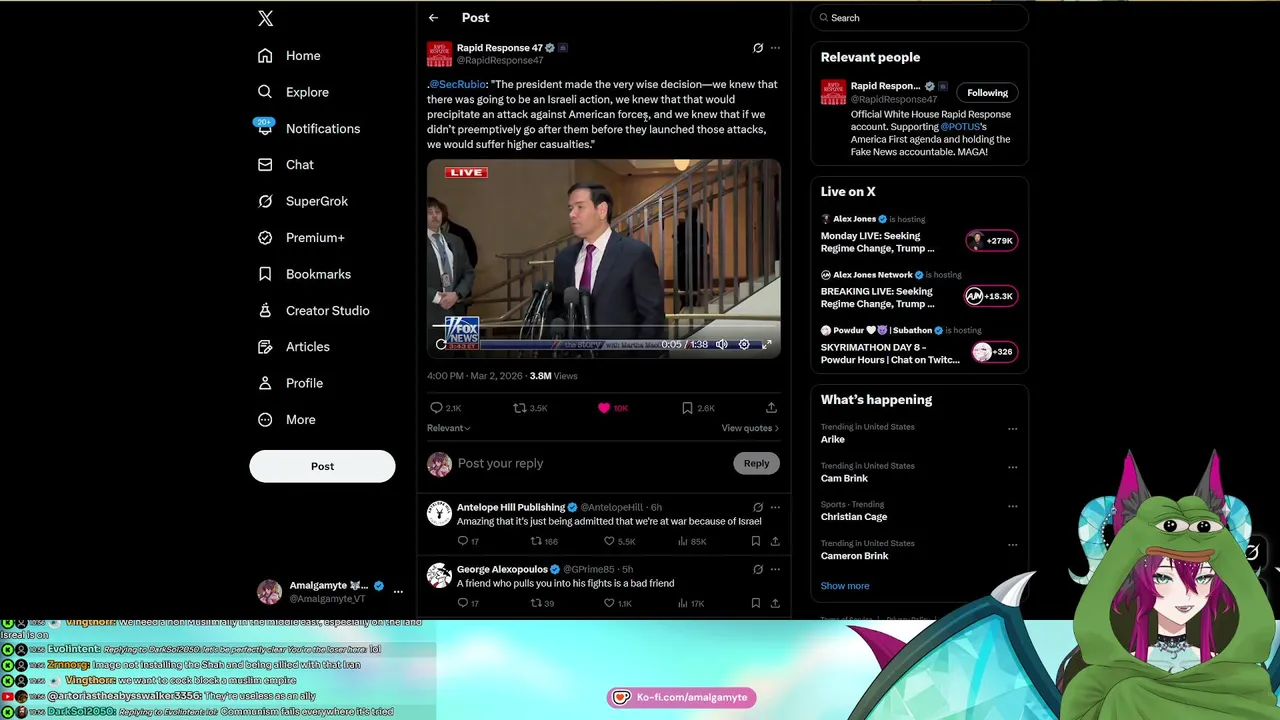Screen dimensions: 1280x720
Task: Open Powdur SKYRIMATHON DAY 8 stream
Action: 919,347
